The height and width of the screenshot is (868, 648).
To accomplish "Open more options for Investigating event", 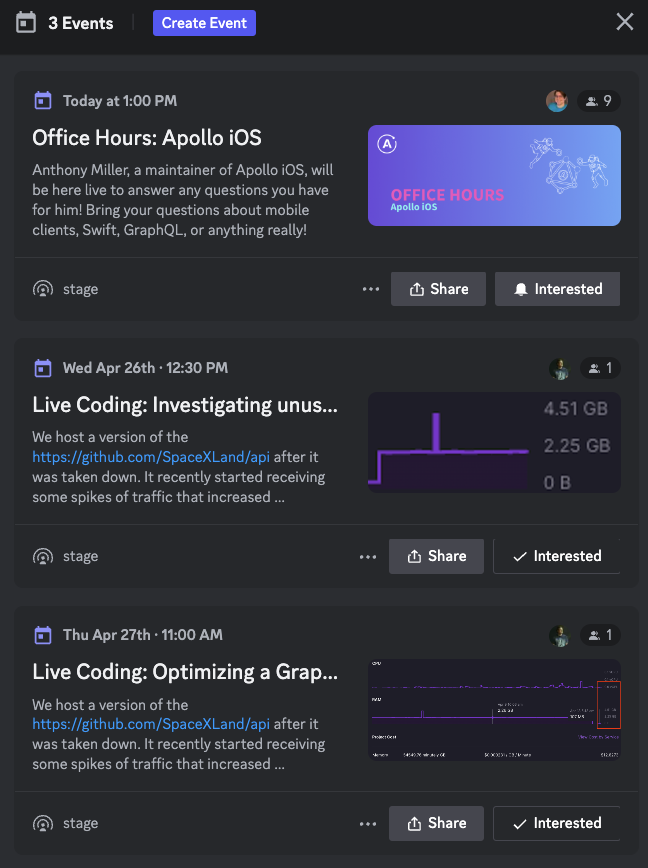I will tap(368, 557).
